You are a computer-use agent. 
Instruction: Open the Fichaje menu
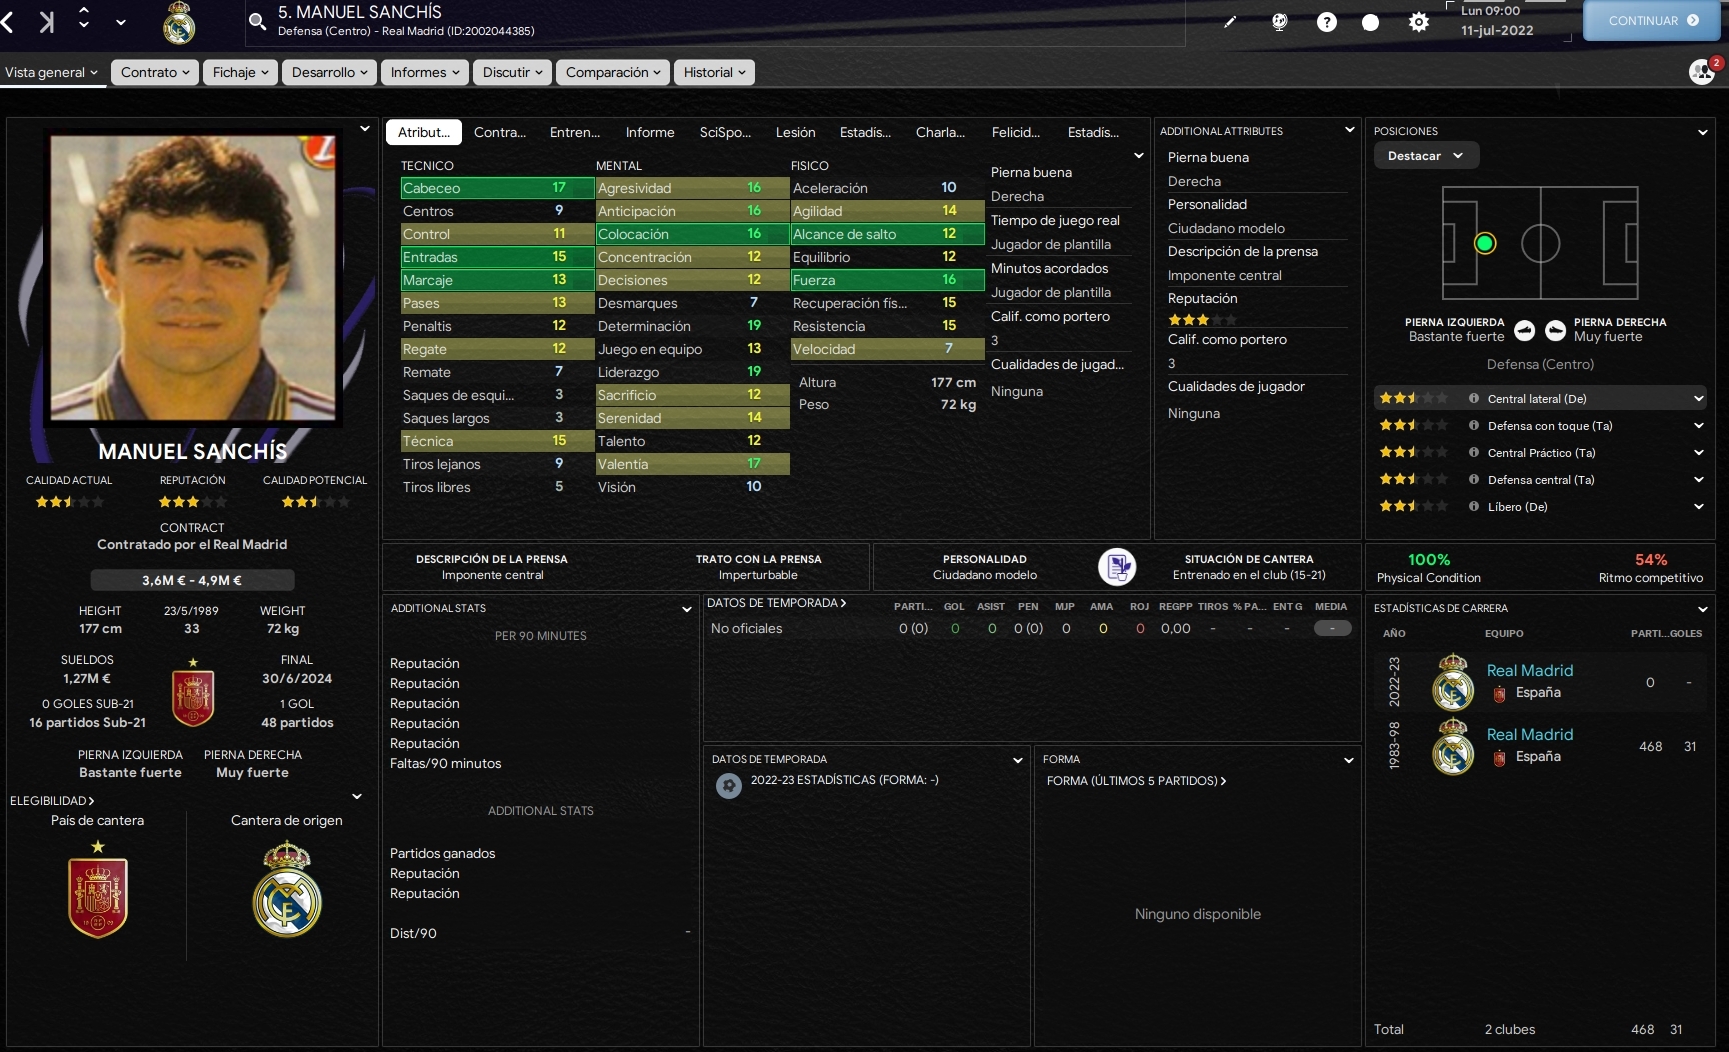(240, 72)
